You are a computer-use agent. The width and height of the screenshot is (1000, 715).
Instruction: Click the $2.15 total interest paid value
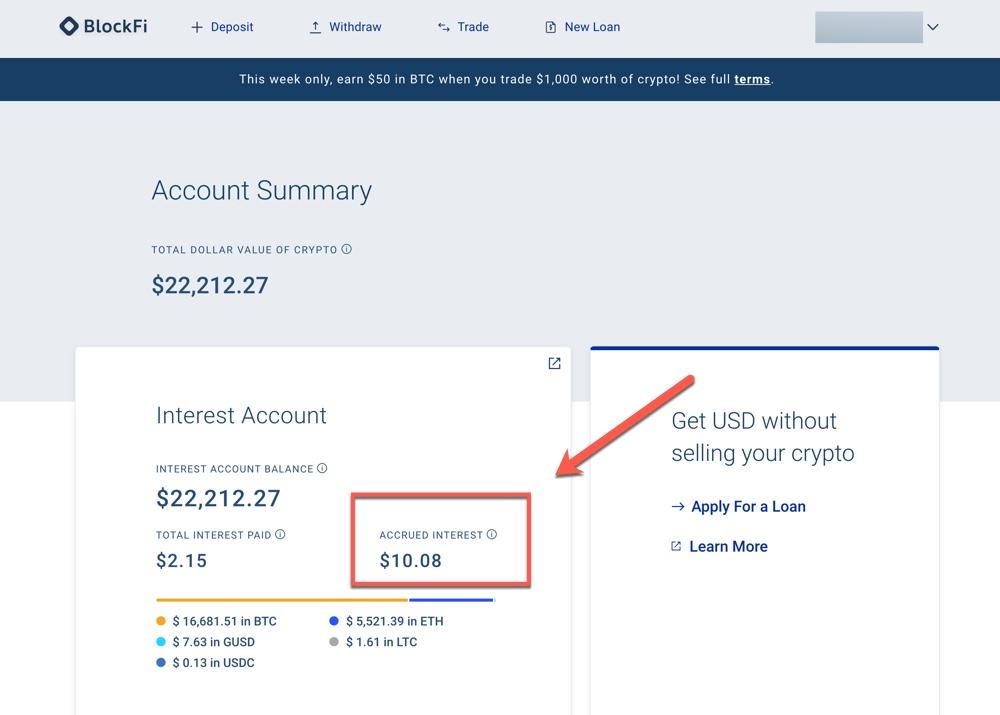[x=182, y=561]
